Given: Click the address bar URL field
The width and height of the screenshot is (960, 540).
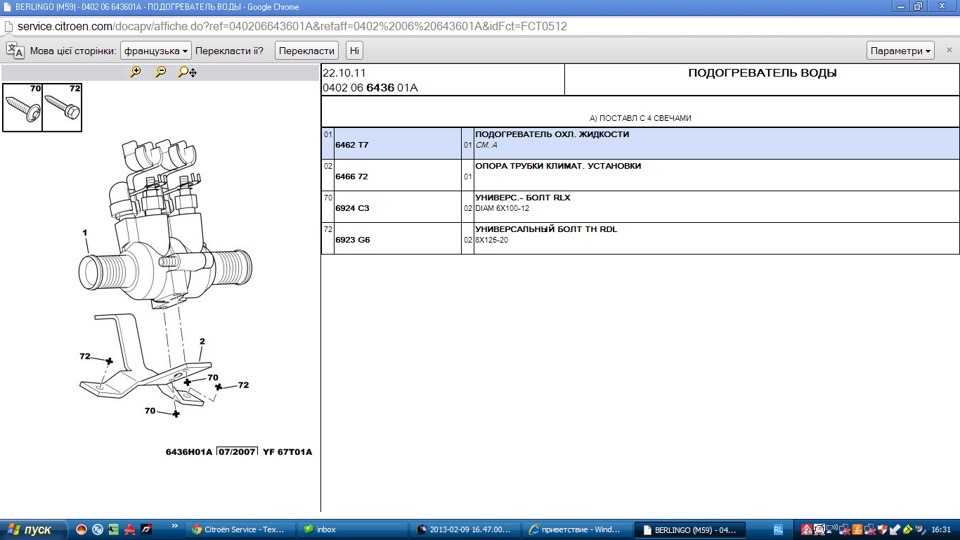Looking at the screenshot, I should pos(292,26).
